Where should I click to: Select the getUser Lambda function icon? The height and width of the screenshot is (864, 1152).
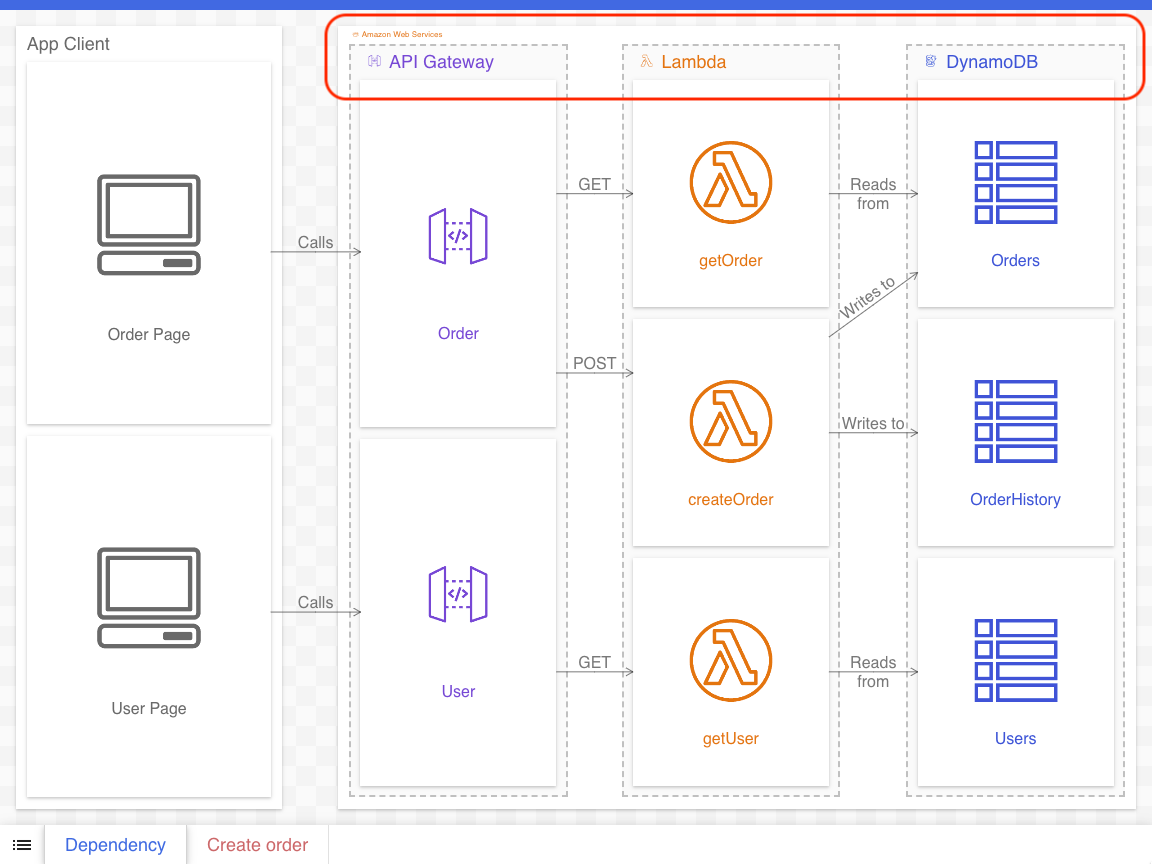pos(730,660)
